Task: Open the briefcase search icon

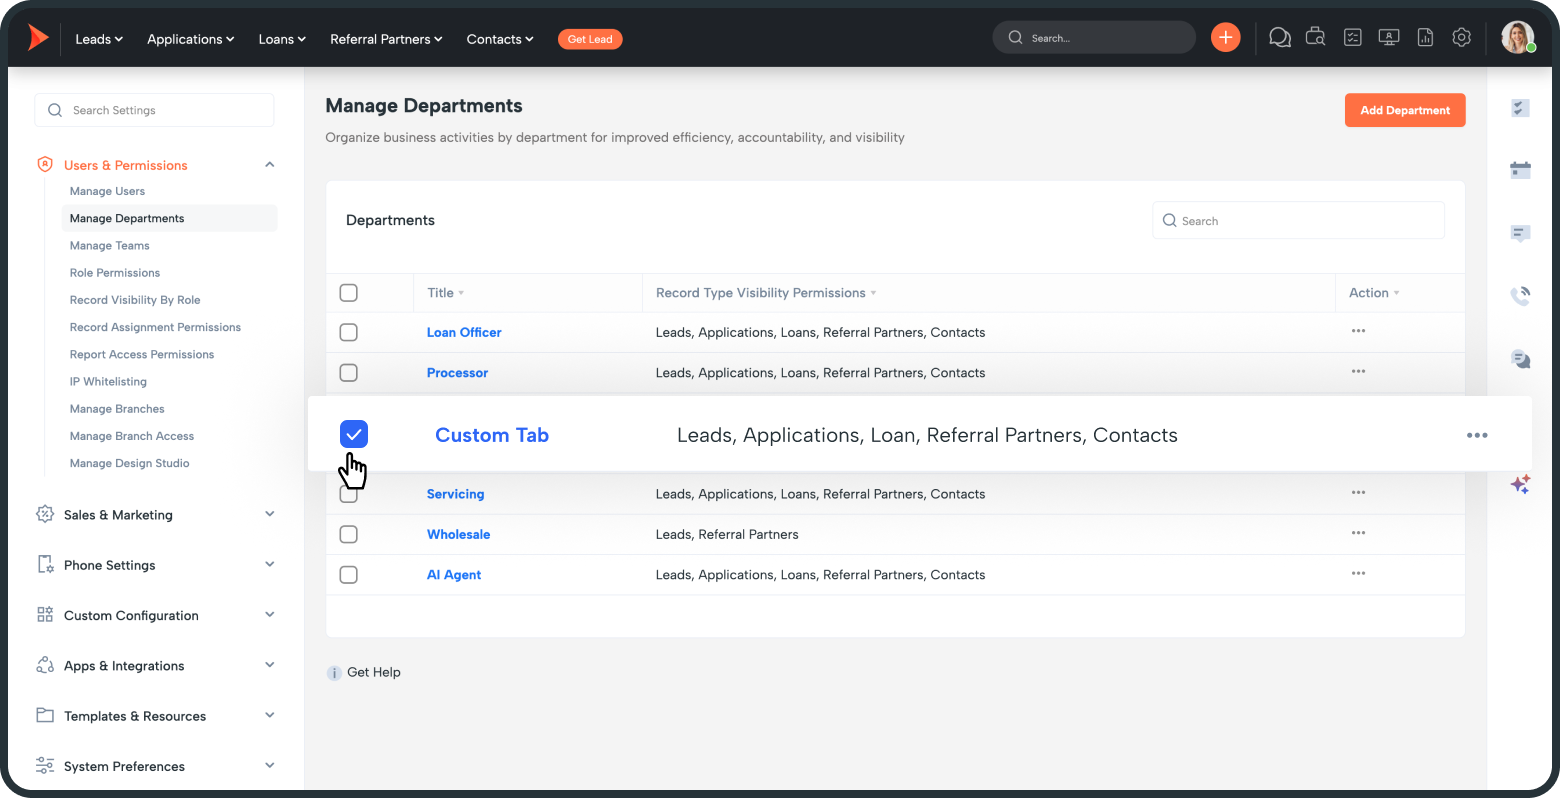Action: coord(1316,38)
